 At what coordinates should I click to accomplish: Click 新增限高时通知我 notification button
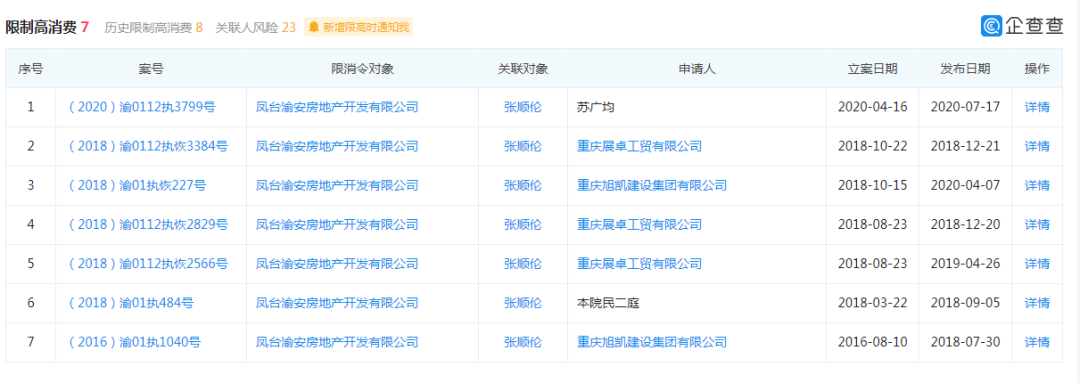click(358, 28)
